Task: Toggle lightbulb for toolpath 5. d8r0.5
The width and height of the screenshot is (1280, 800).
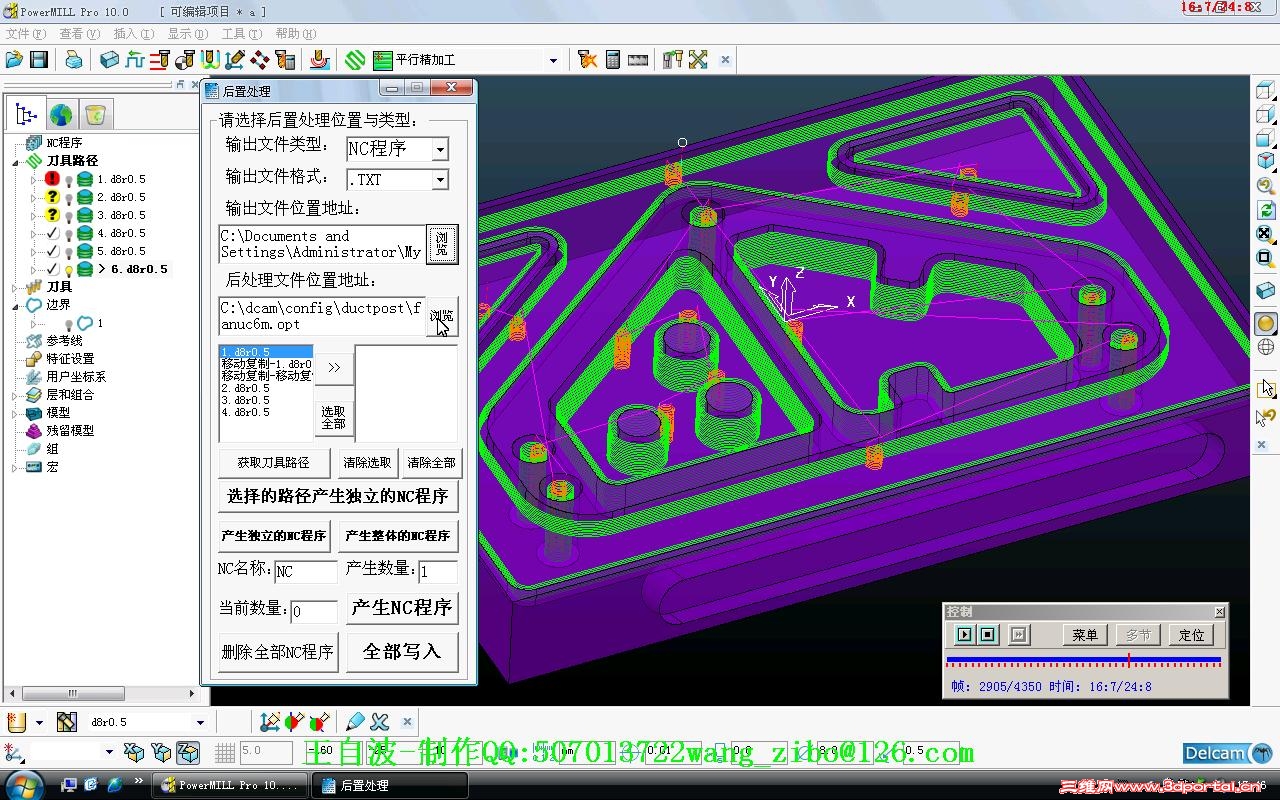Action: point(68,252)
